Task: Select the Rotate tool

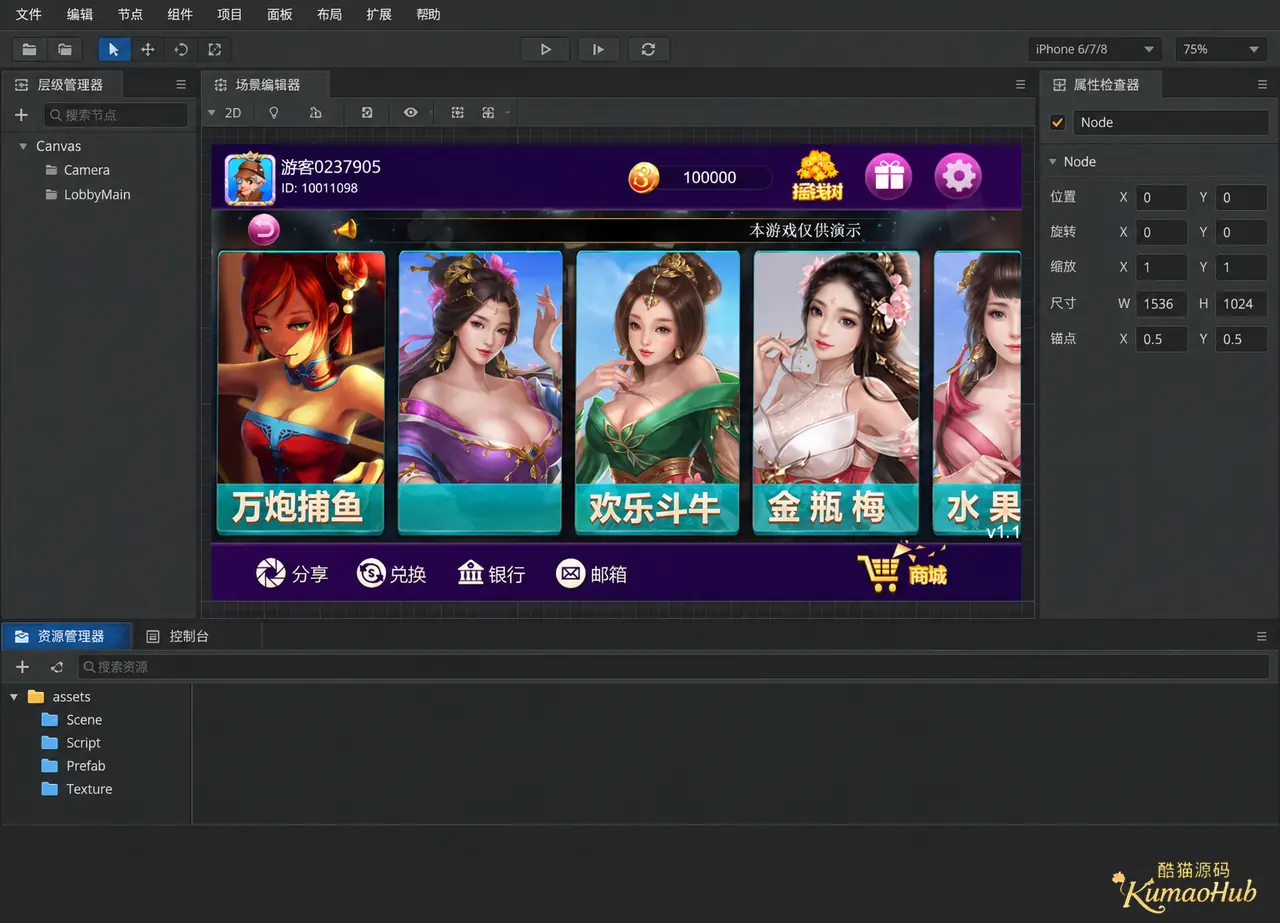Action: point(181,49)
